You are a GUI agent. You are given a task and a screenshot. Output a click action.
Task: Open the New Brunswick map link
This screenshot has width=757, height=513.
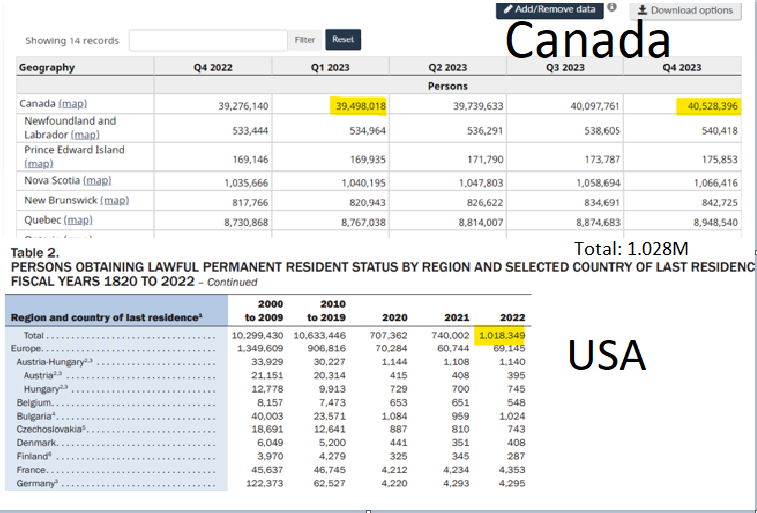pos(115,200)
